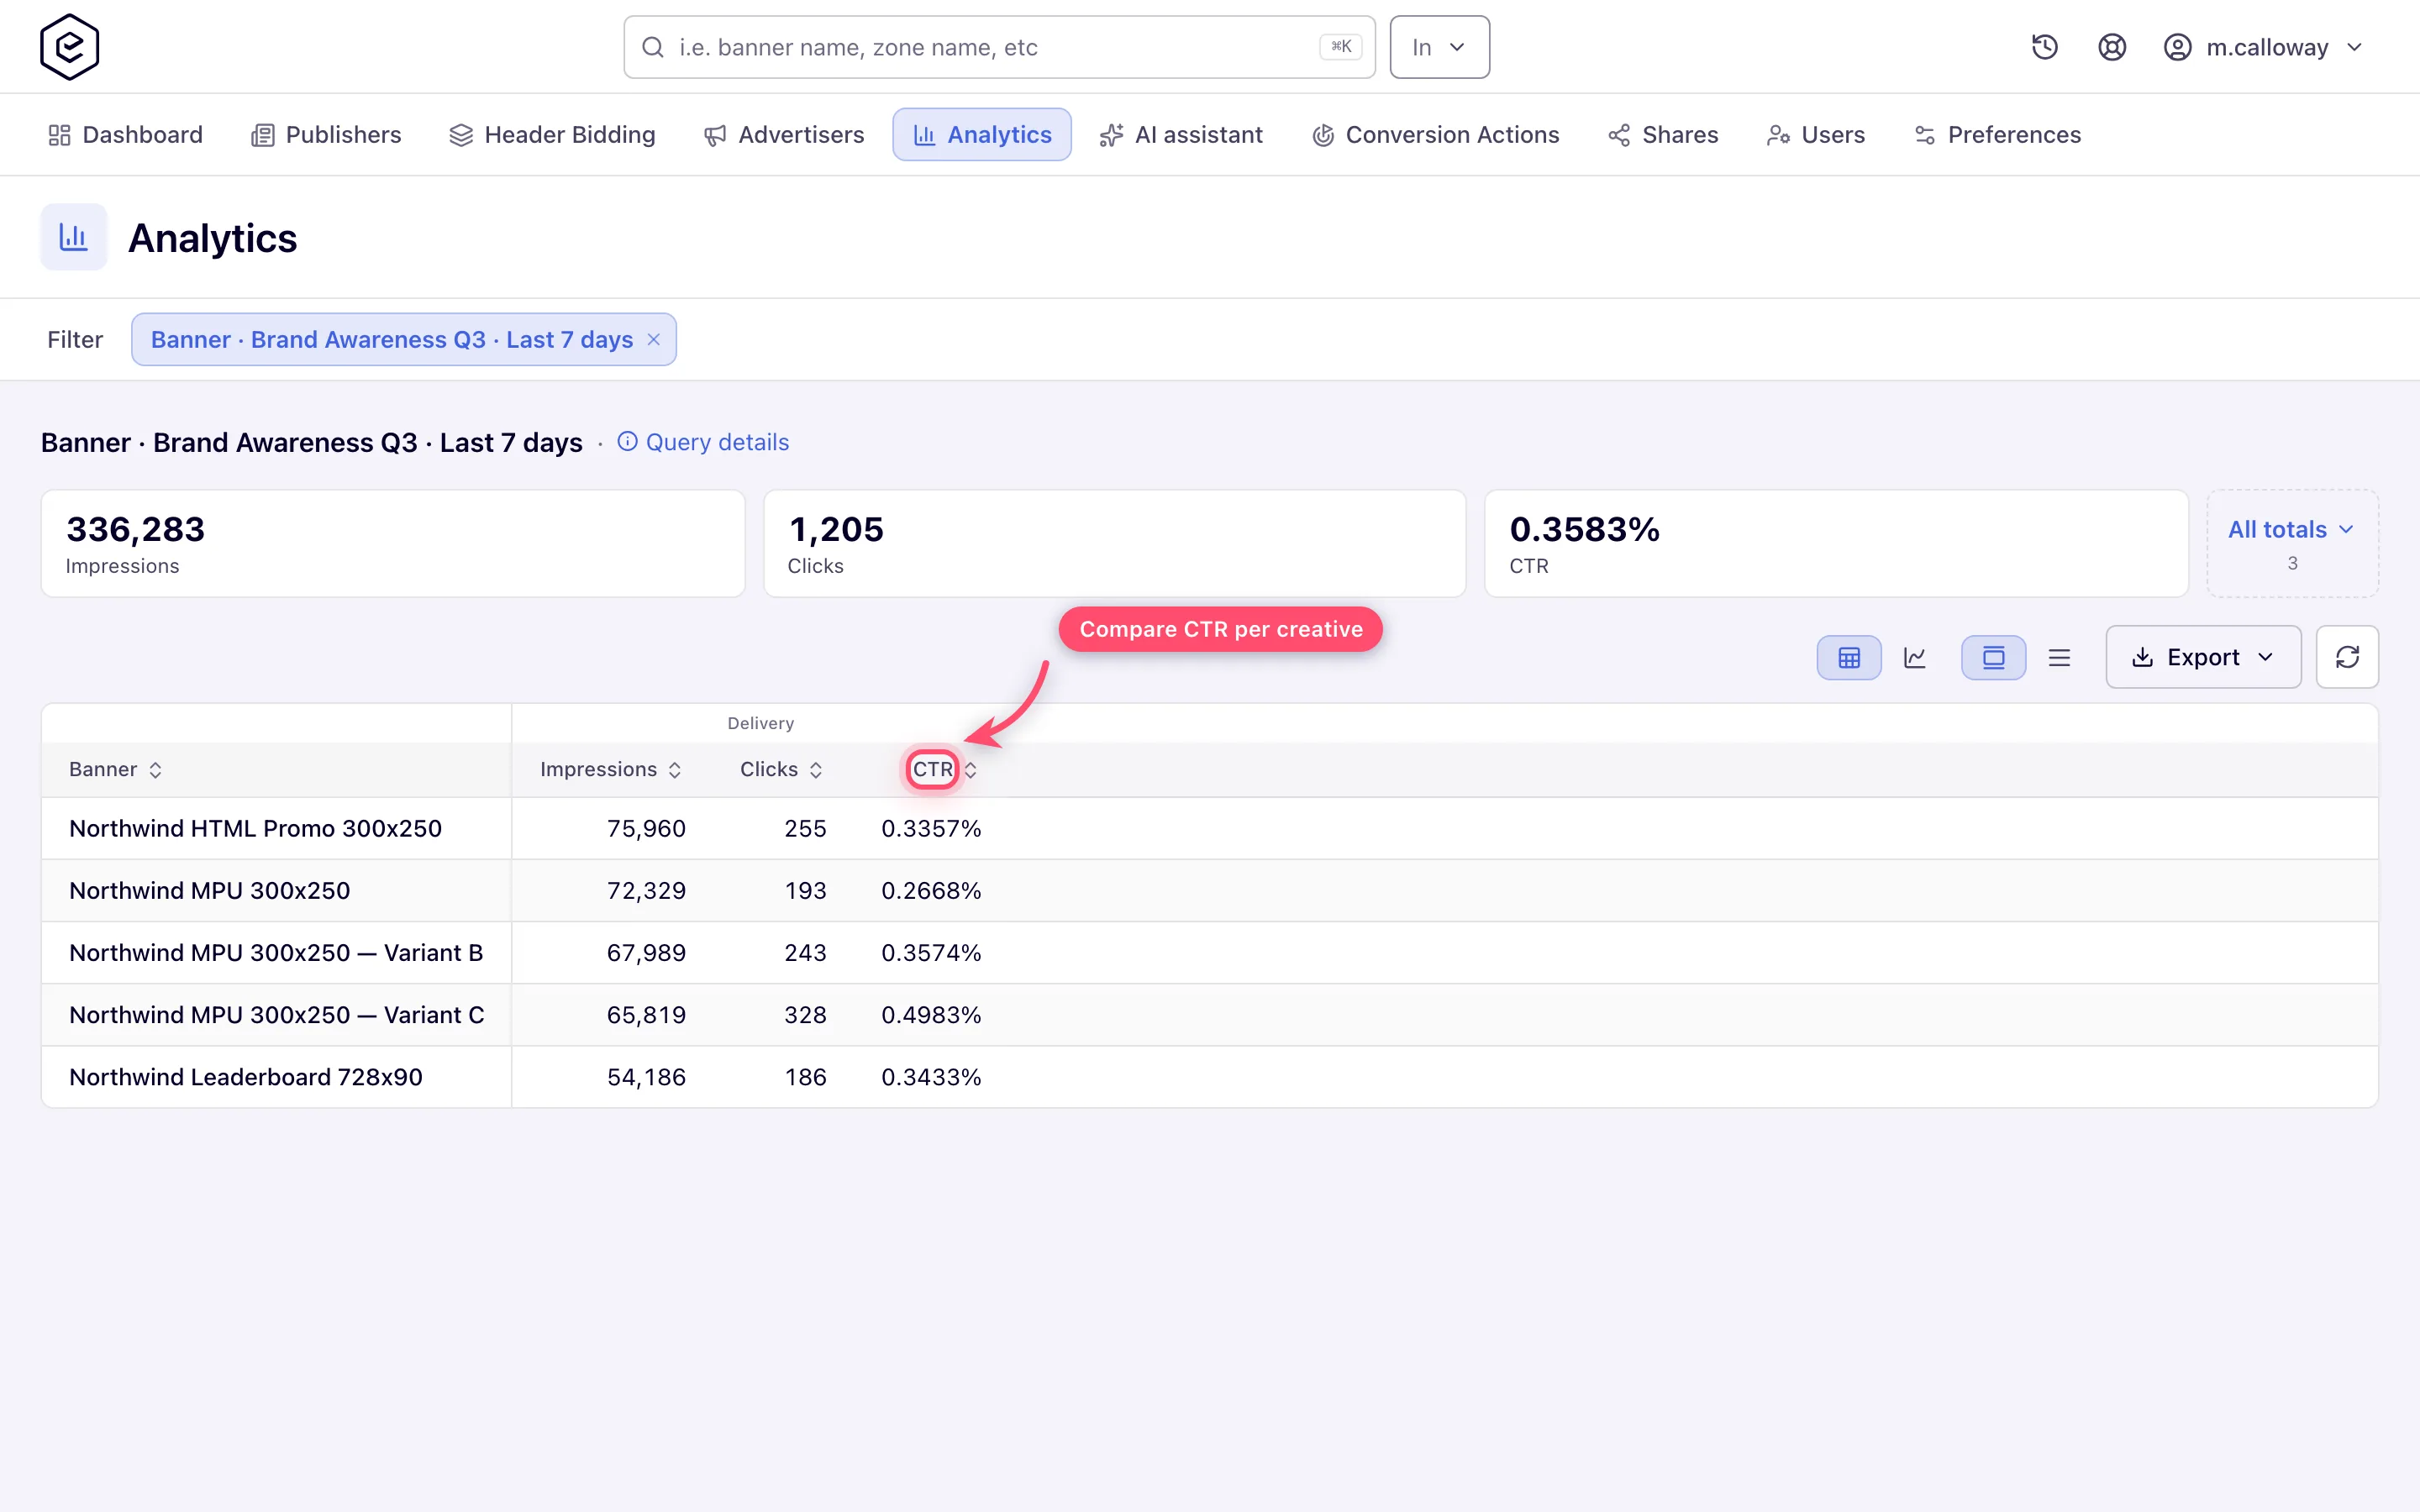Click the Analytics page header icon
2420x1512 pixels.
coord(73,237)
